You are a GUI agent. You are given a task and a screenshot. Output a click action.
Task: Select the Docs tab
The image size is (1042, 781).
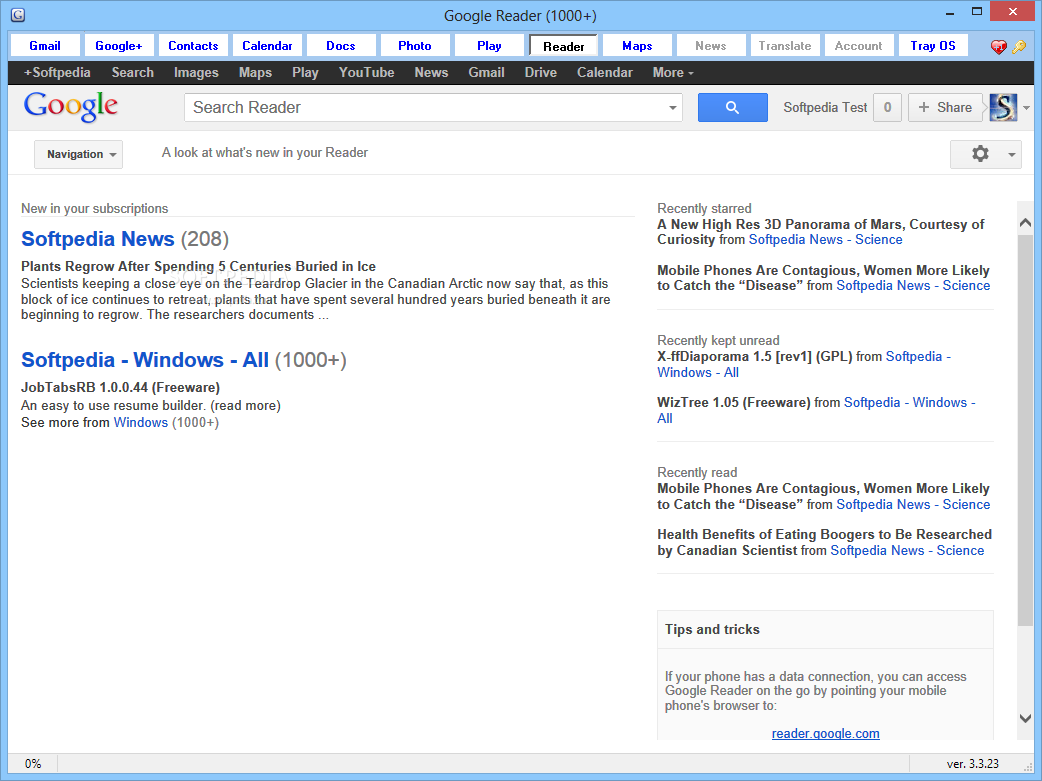[x=341, y=46]
